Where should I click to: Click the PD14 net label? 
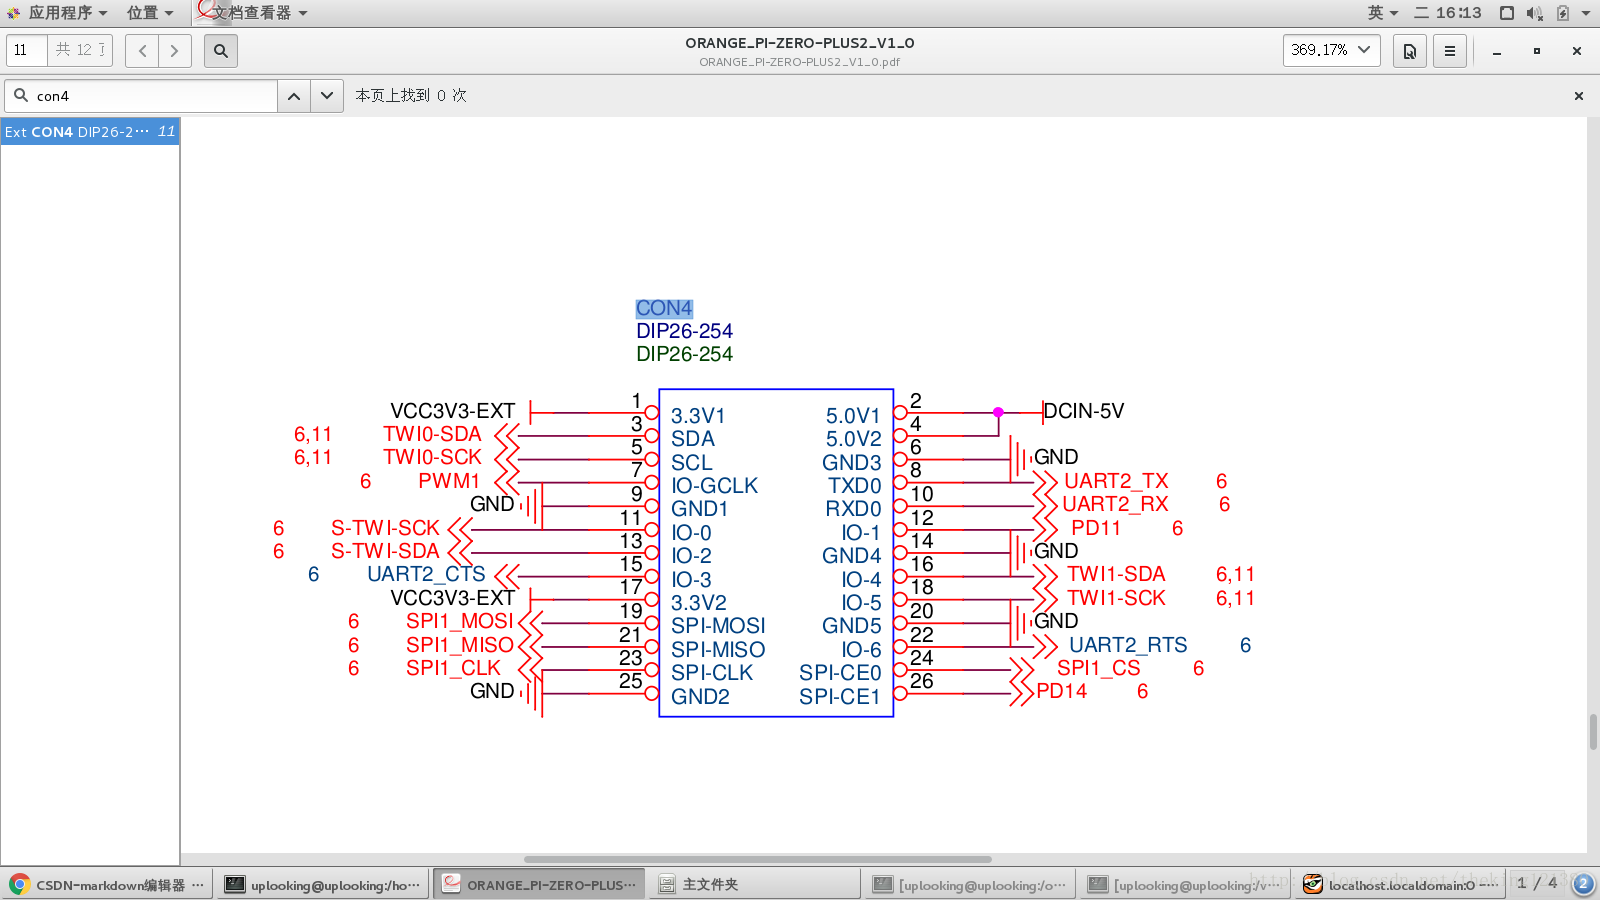click(1061, 691)
